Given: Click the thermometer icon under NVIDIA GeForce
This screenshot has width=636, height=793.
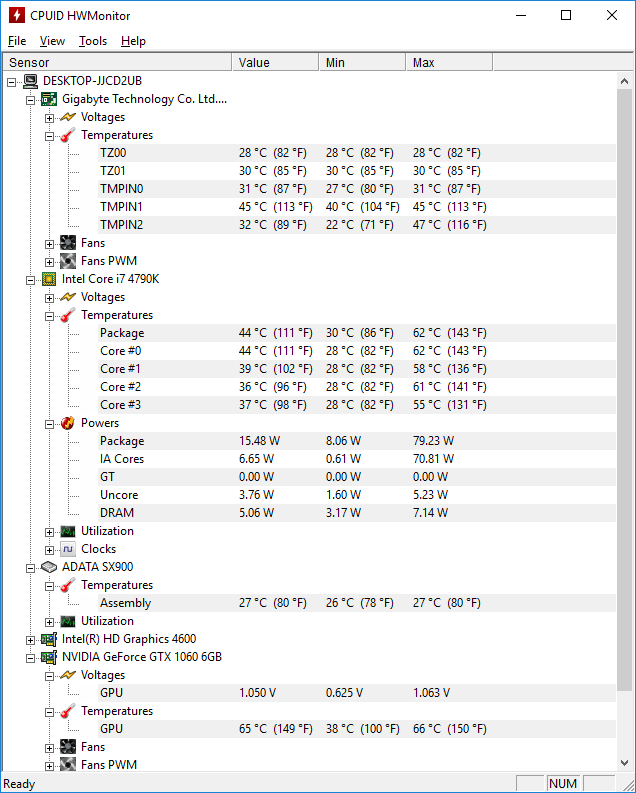Looking at the screenshot, I should 68,711.
